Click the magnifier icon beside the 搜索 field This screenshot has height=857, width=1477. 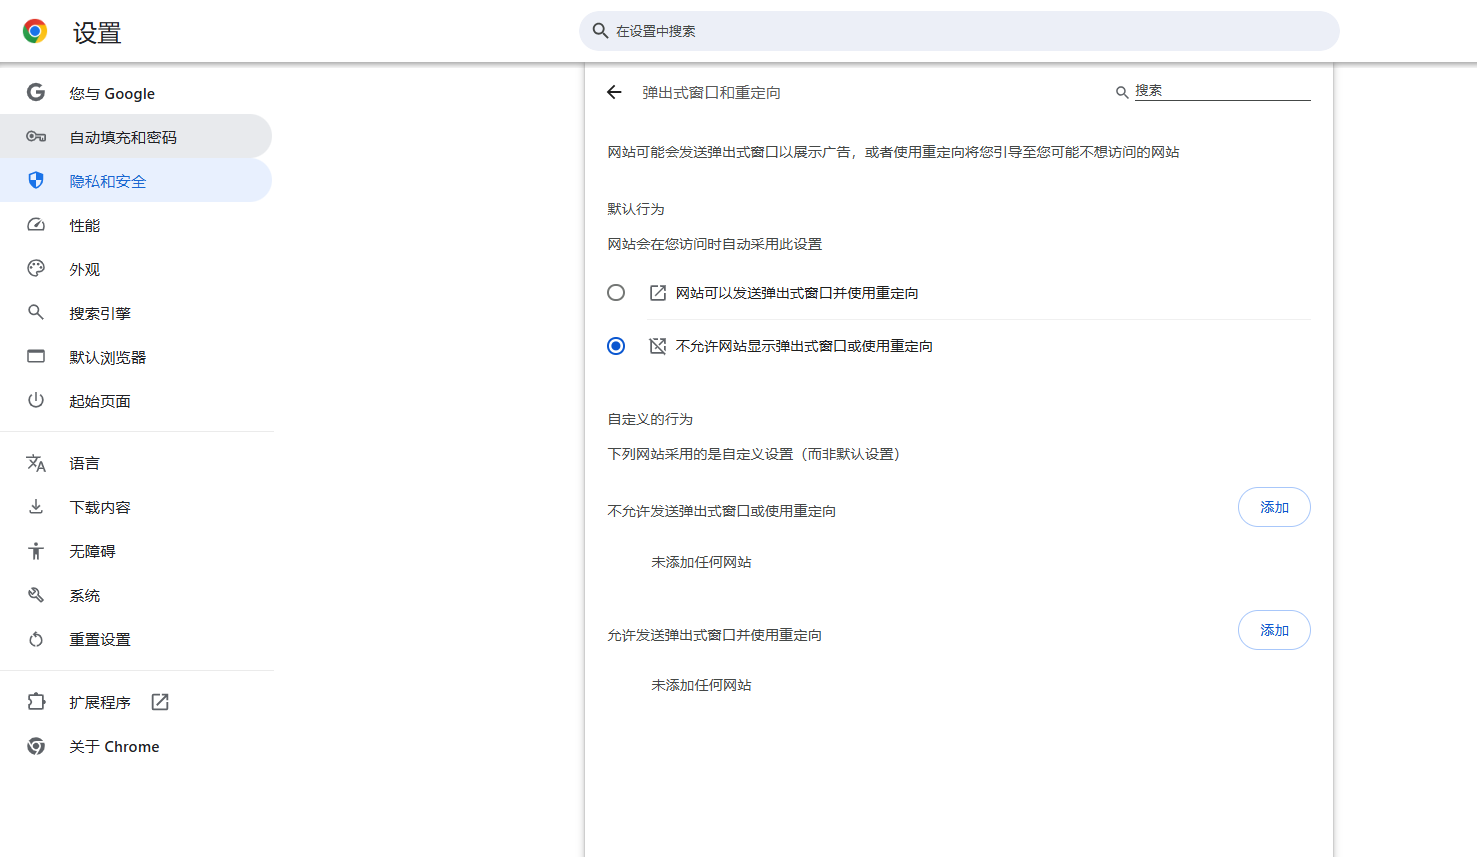click(1122, 92)
